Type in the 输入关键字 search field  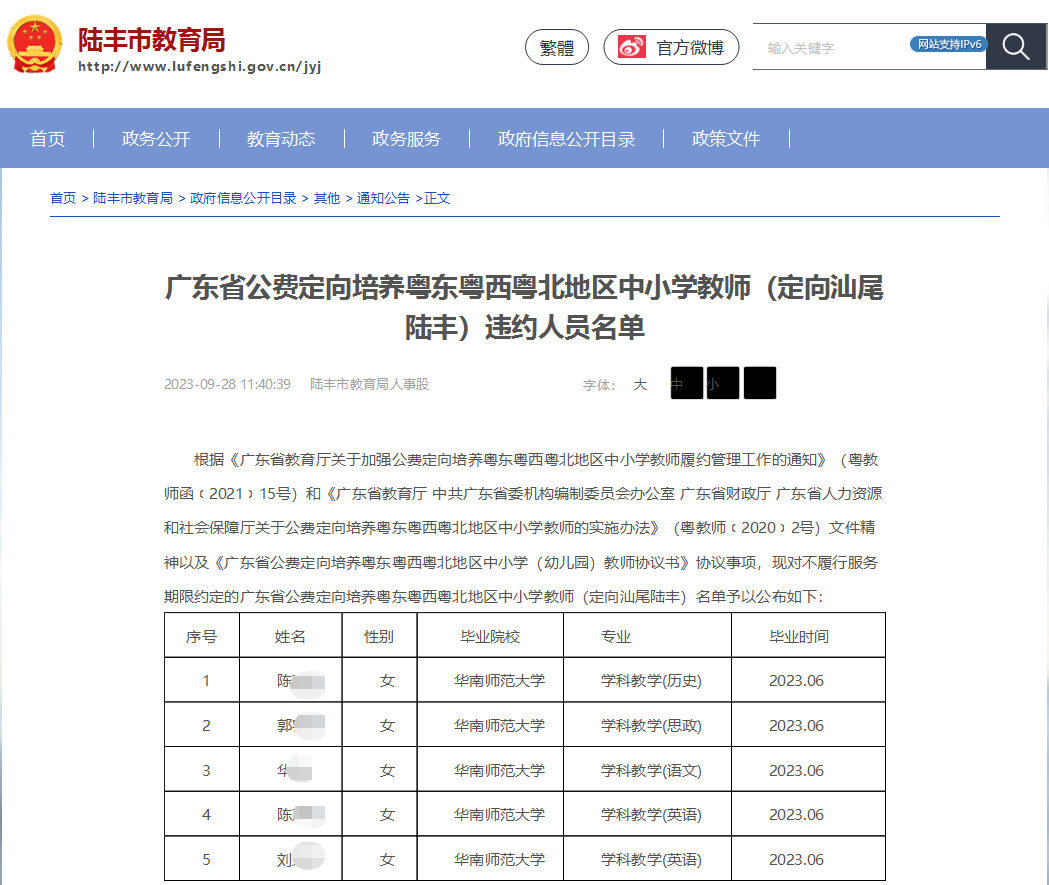click(830, 47)
